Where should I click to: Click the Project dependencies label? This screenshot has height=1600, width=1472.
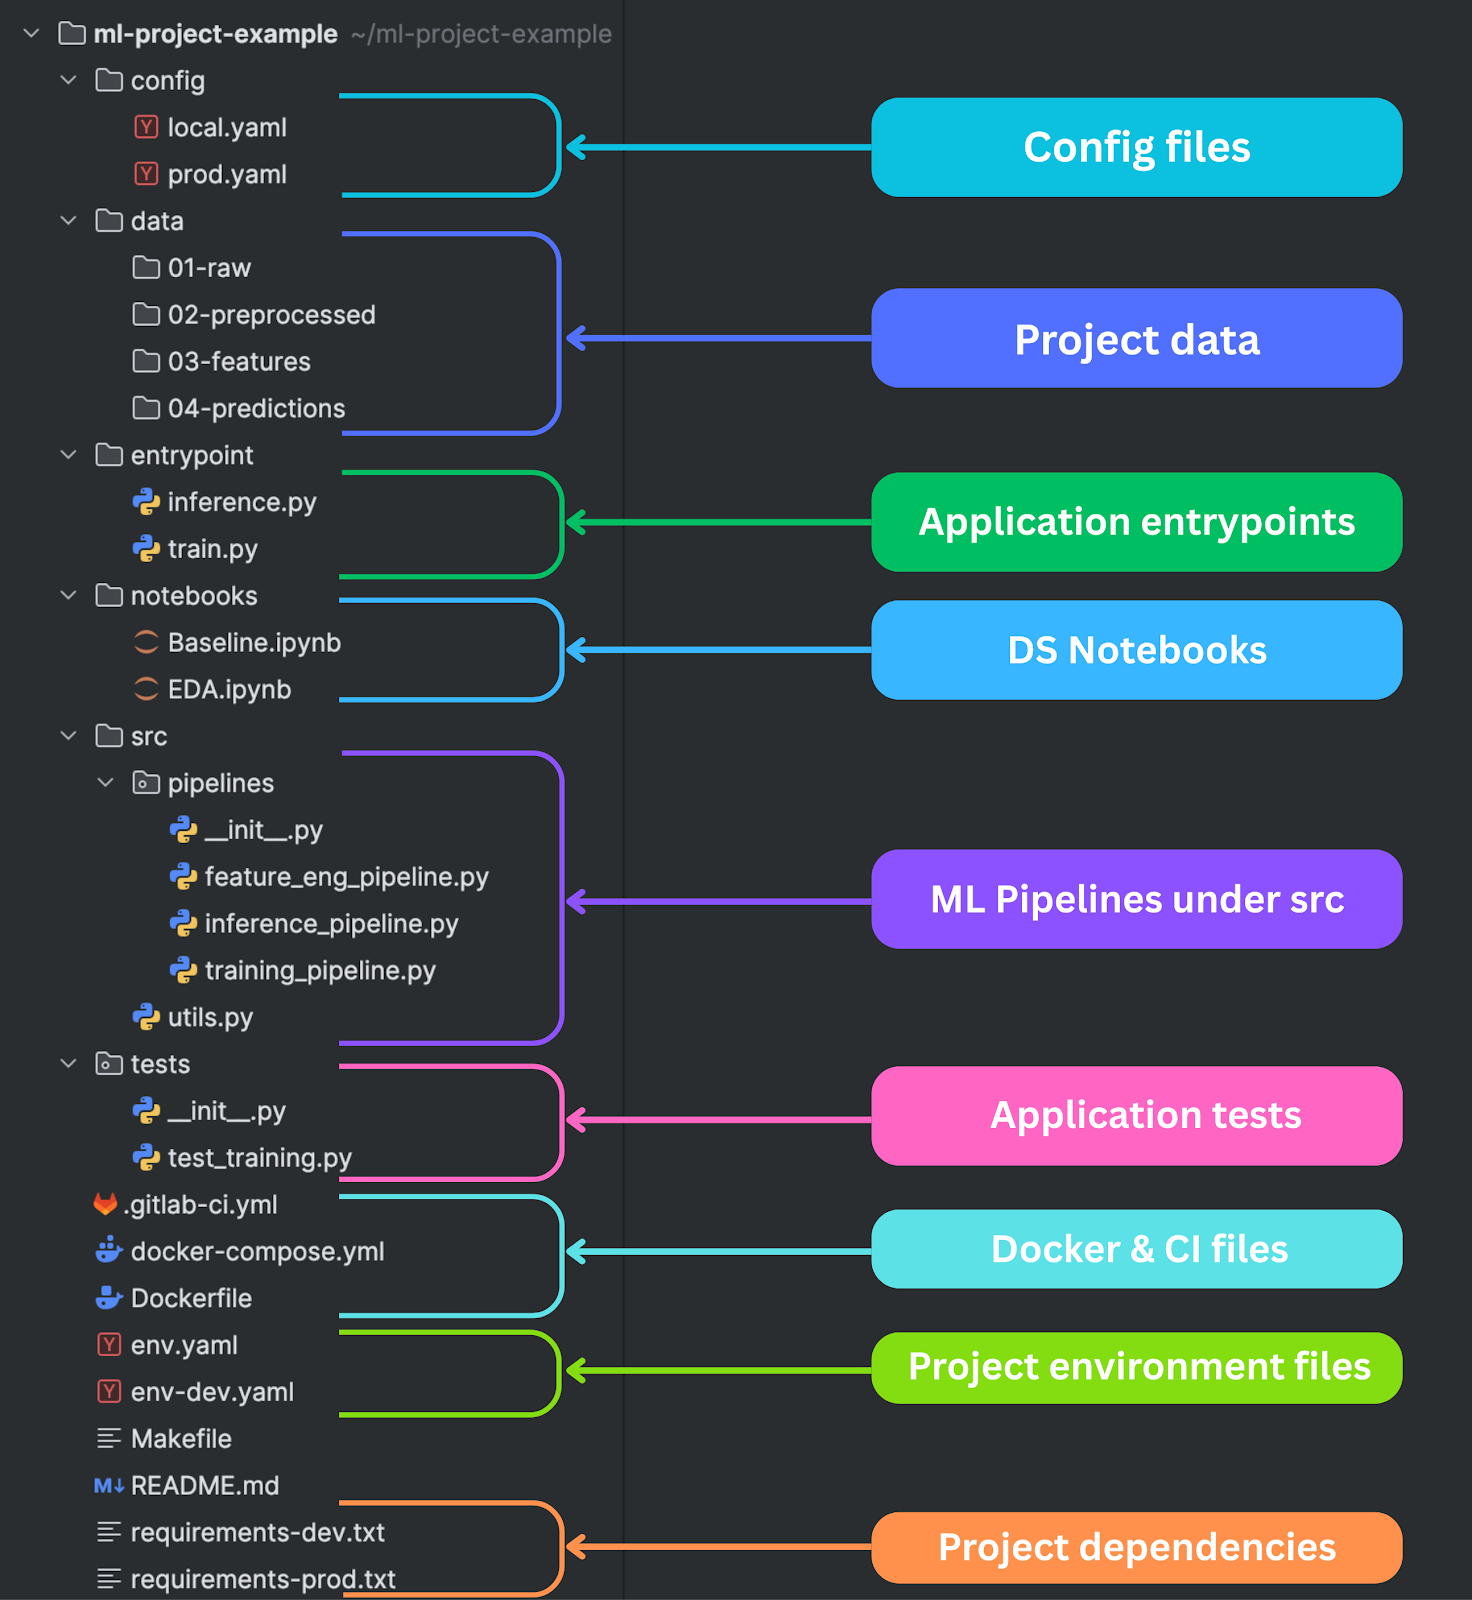point(1136,1547)
